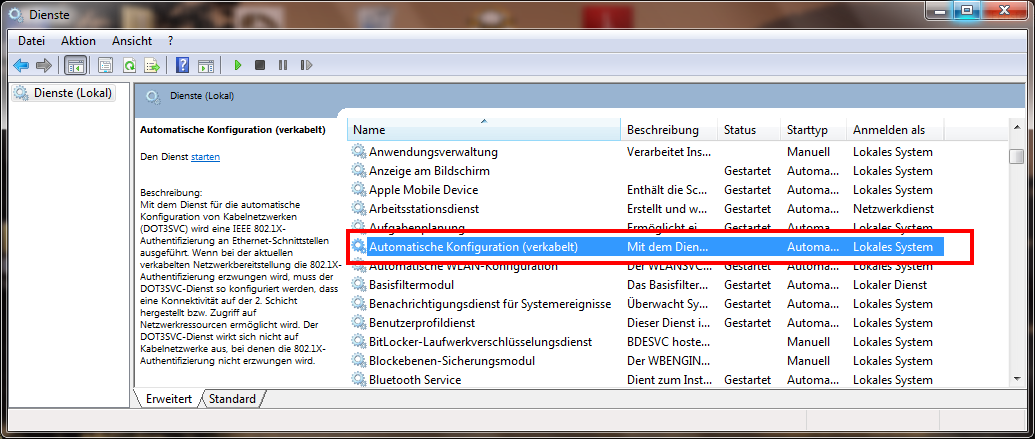
Task: Click the blue Back arrow toolbar icon
Action: (21, 65)
